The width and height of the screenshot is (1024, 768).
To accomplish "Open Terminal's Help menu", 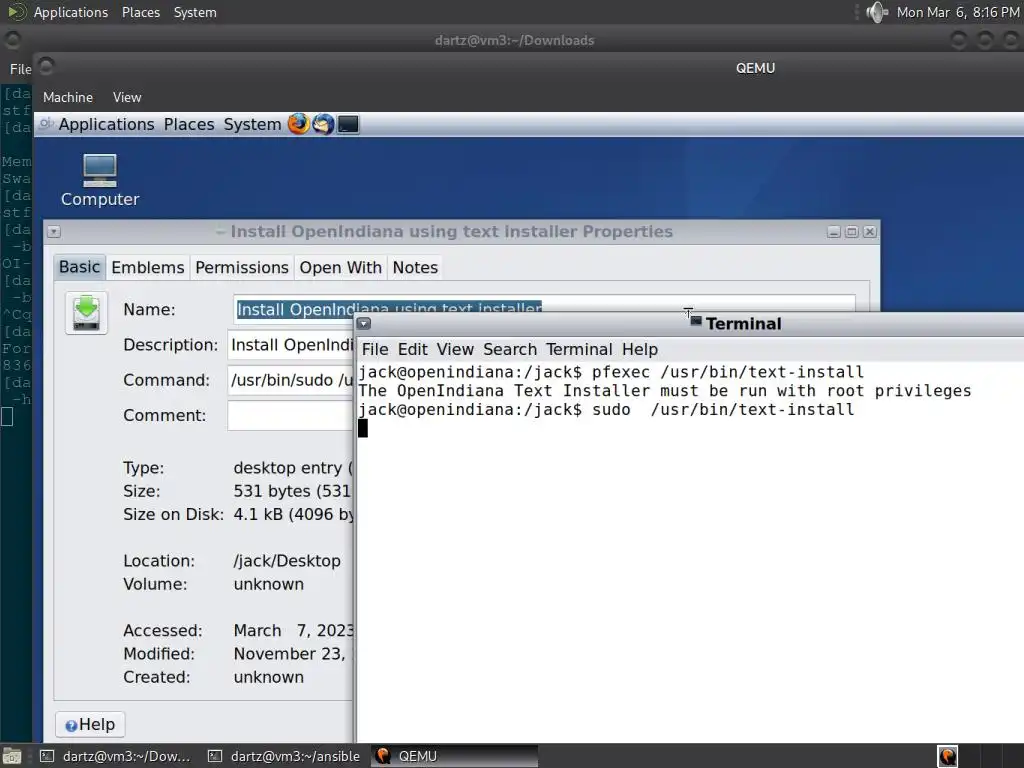I will pyautogui.click(x=639, y=349).
